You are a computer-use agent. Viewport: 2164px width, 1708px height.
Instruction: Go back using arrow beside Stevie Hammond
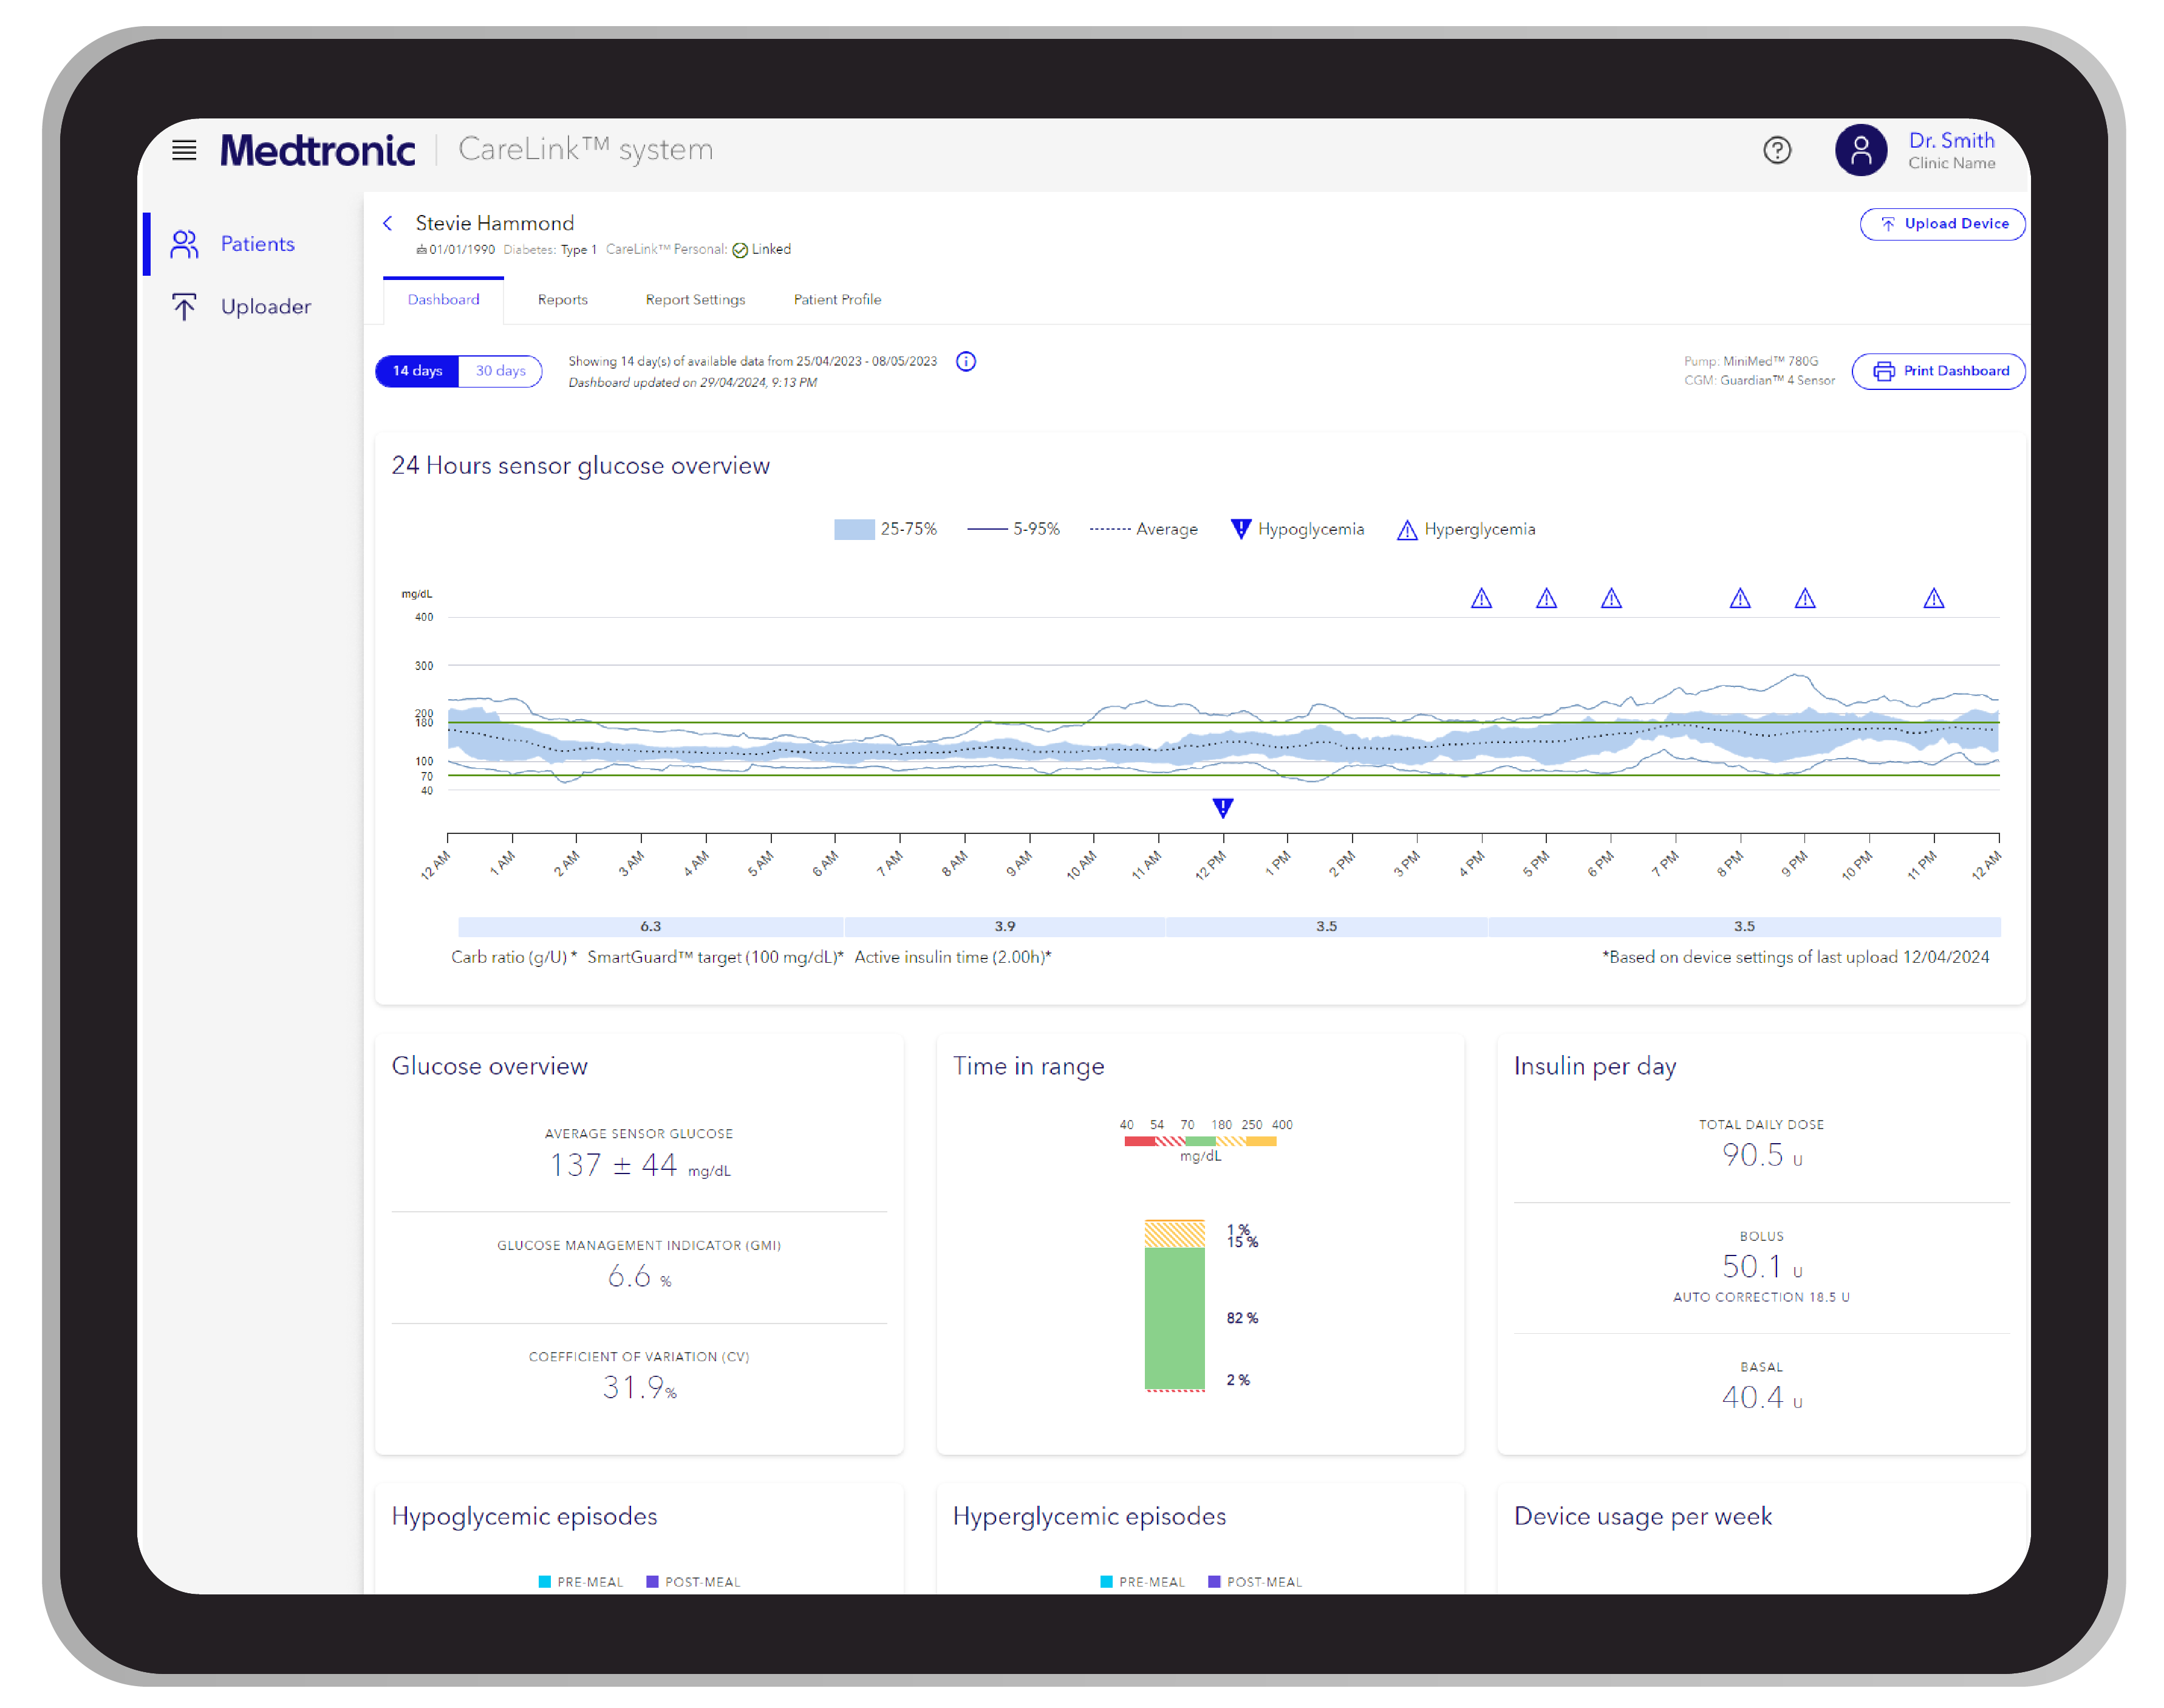tap(388, 223)
